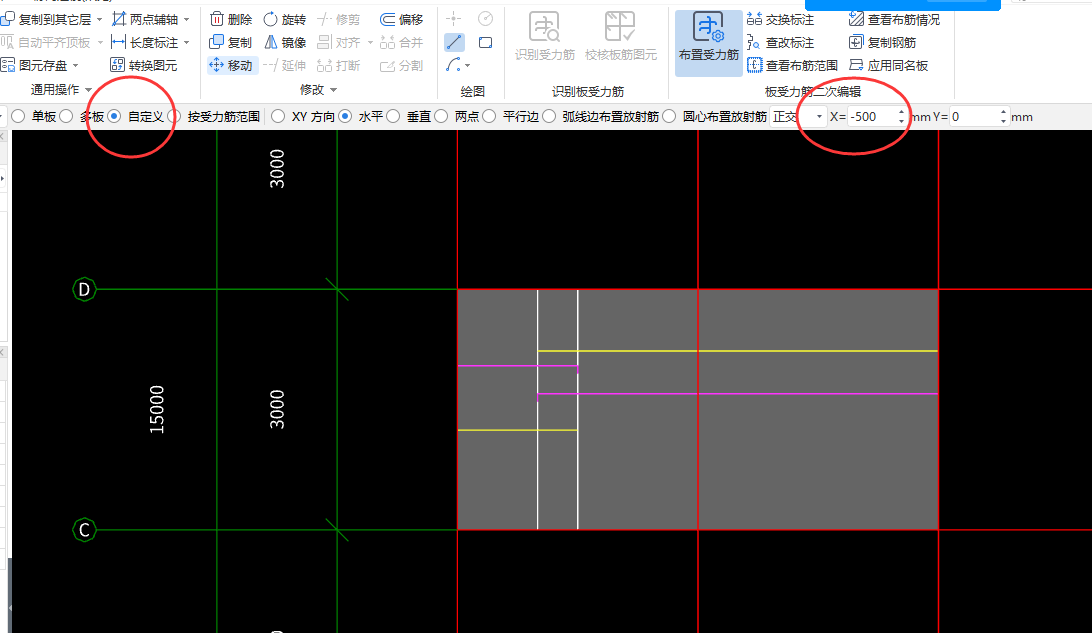Select the 垂直 vertical radio option
The width and height of the screenshot is (1092, 633).
click(393, 116)
